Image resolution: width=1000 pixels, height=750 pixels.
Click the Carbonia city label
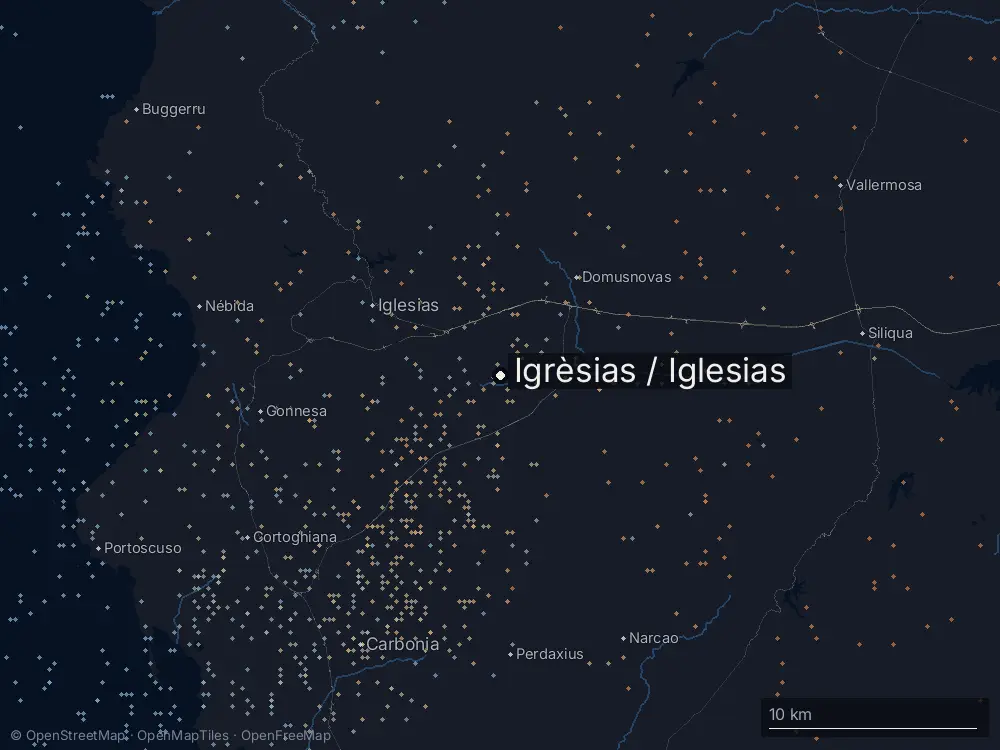click(x=402, y=644)
